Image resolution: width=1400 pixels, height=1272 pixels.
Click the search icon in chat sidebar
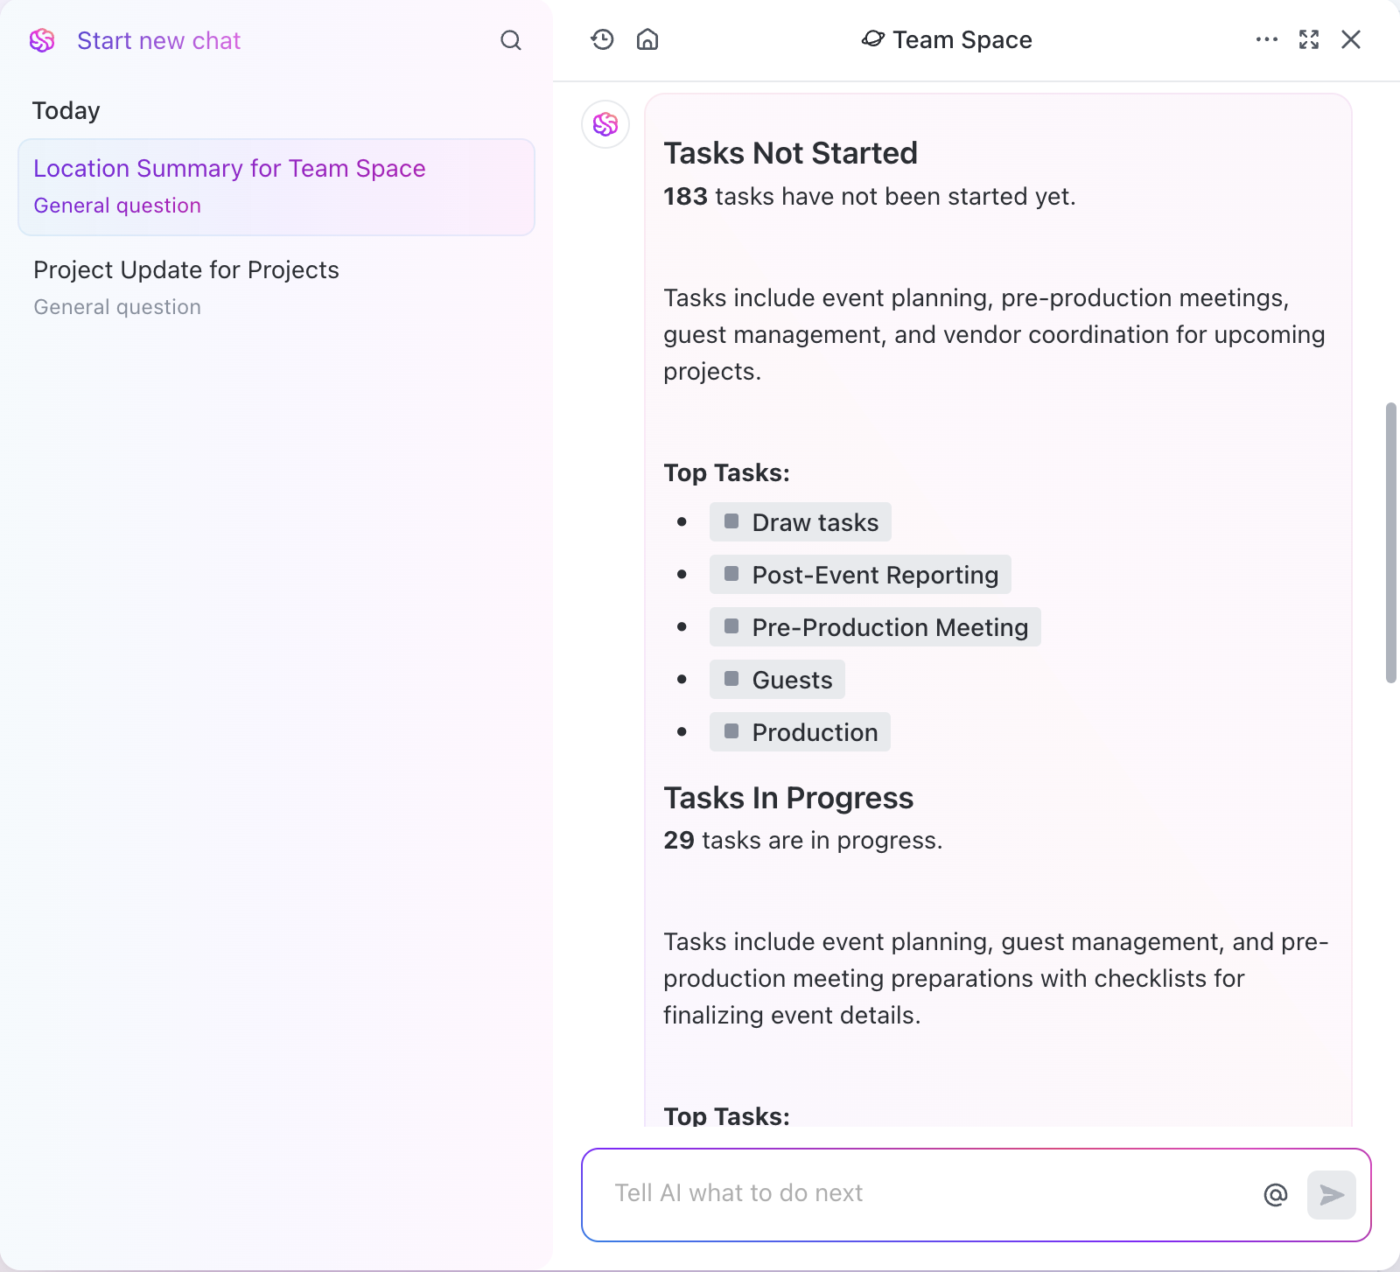point(510,41)
